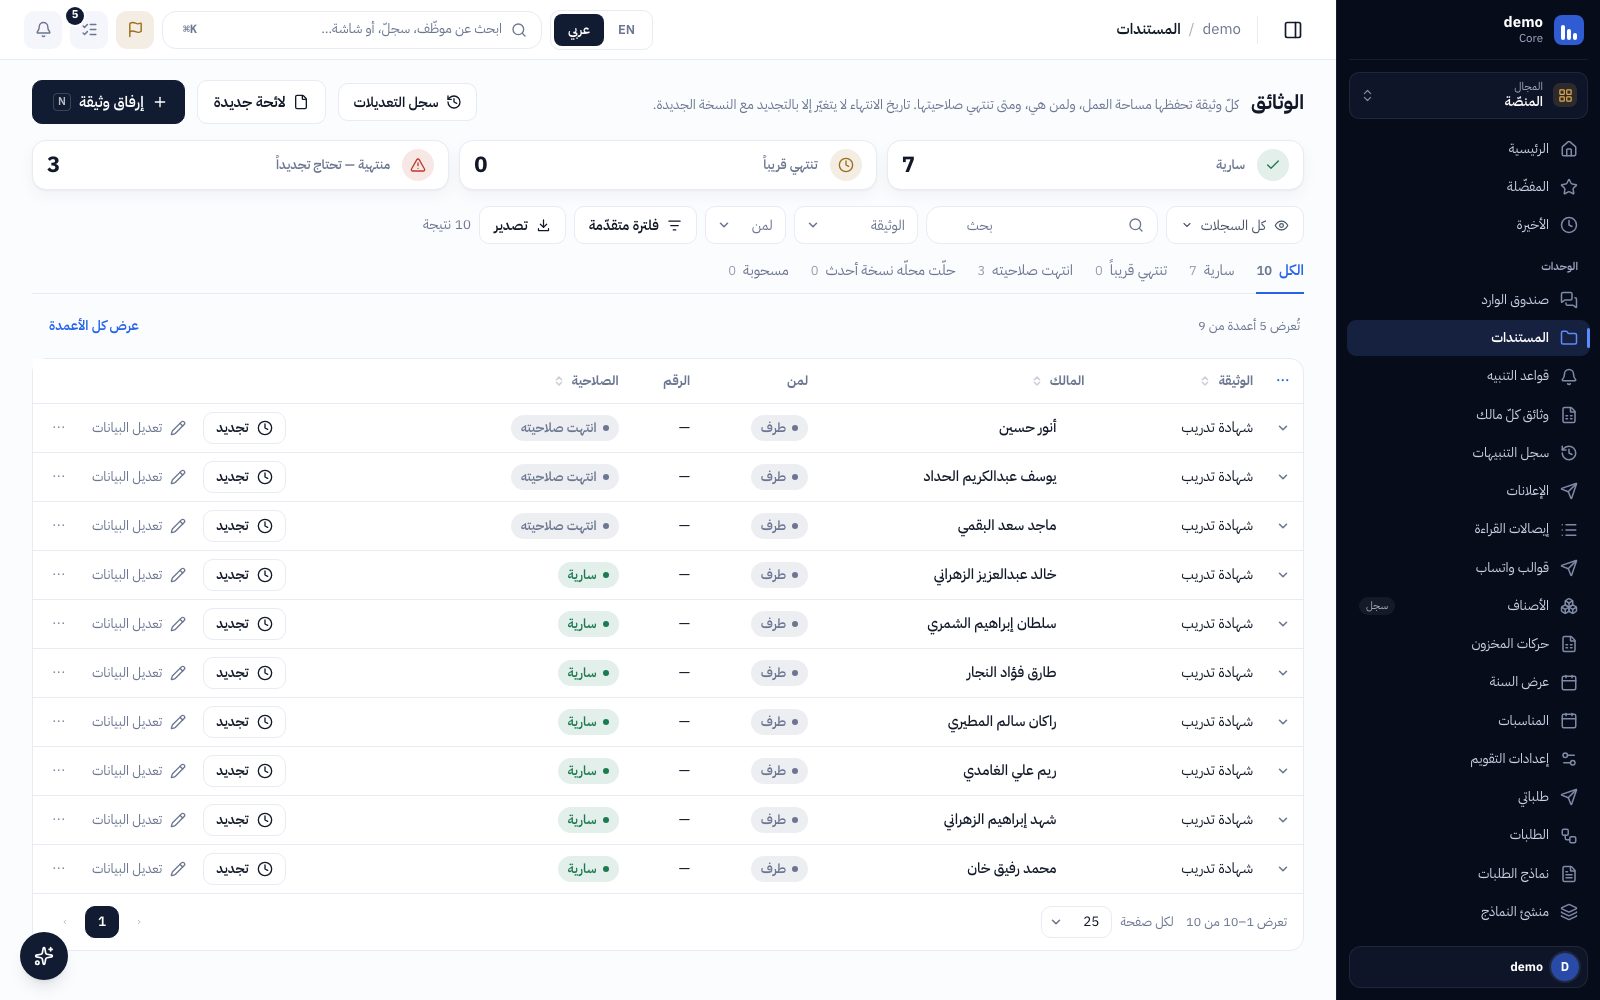Open عرض السنة in sidebar
This screenshot has width=1600, height=1000.
(x=1468, y=682)
